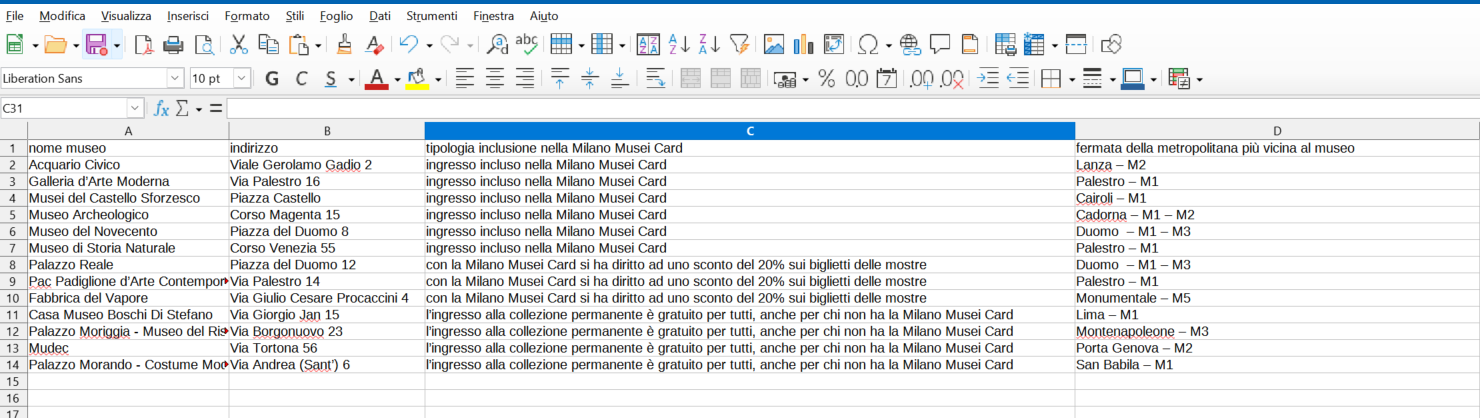Click the Clone Formatting paintbrush icon
This screenshot has width=1480, height=418.
point(344,44)
